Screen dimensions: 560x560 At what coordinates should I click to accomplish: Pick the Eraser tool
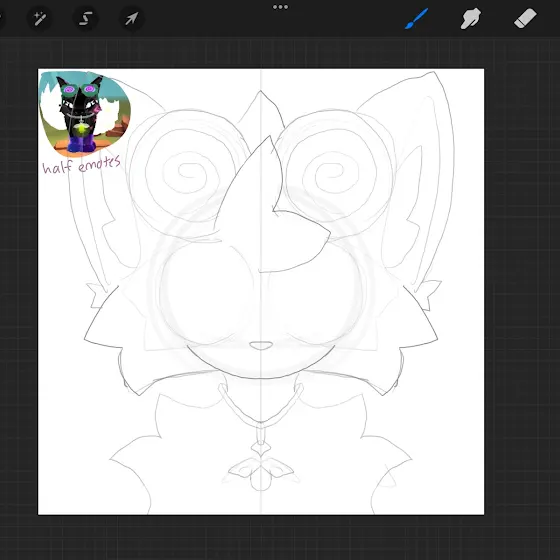tap(525, 19)
